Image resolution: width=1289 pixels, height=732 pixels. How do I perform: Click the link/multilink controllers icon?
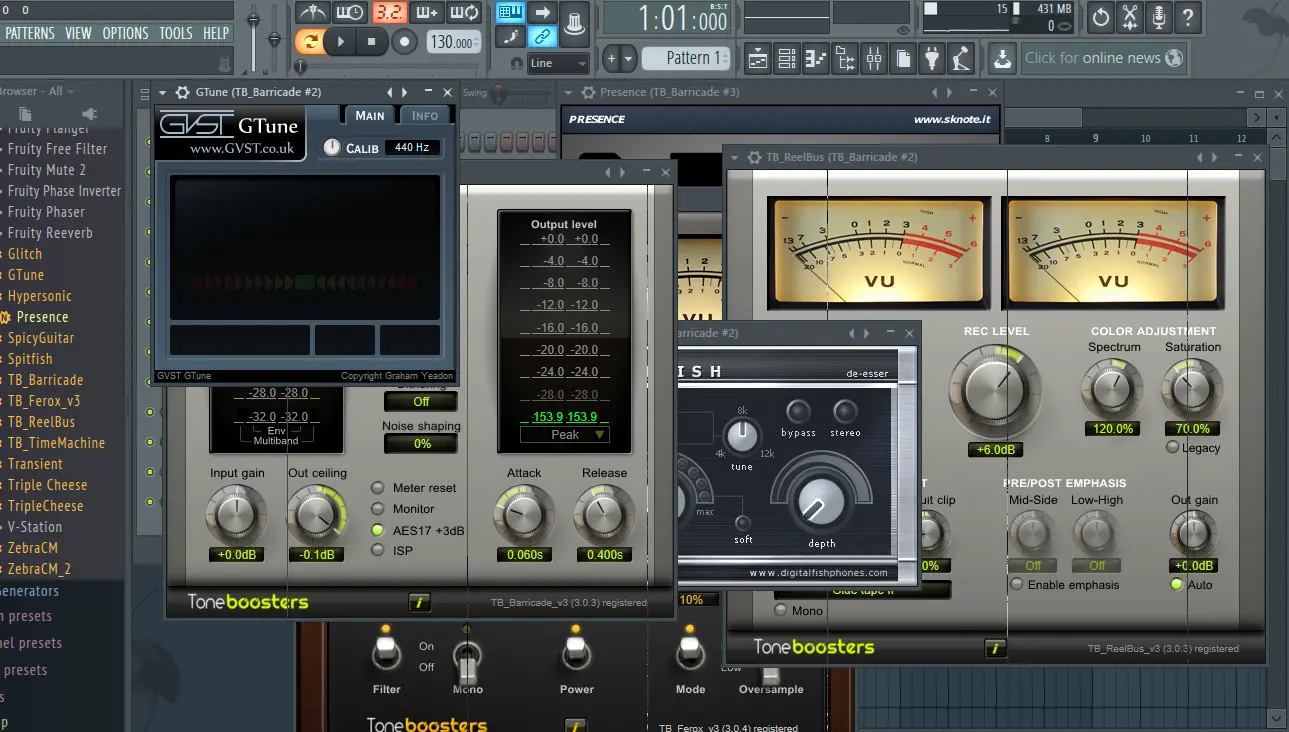pos(543,38)
